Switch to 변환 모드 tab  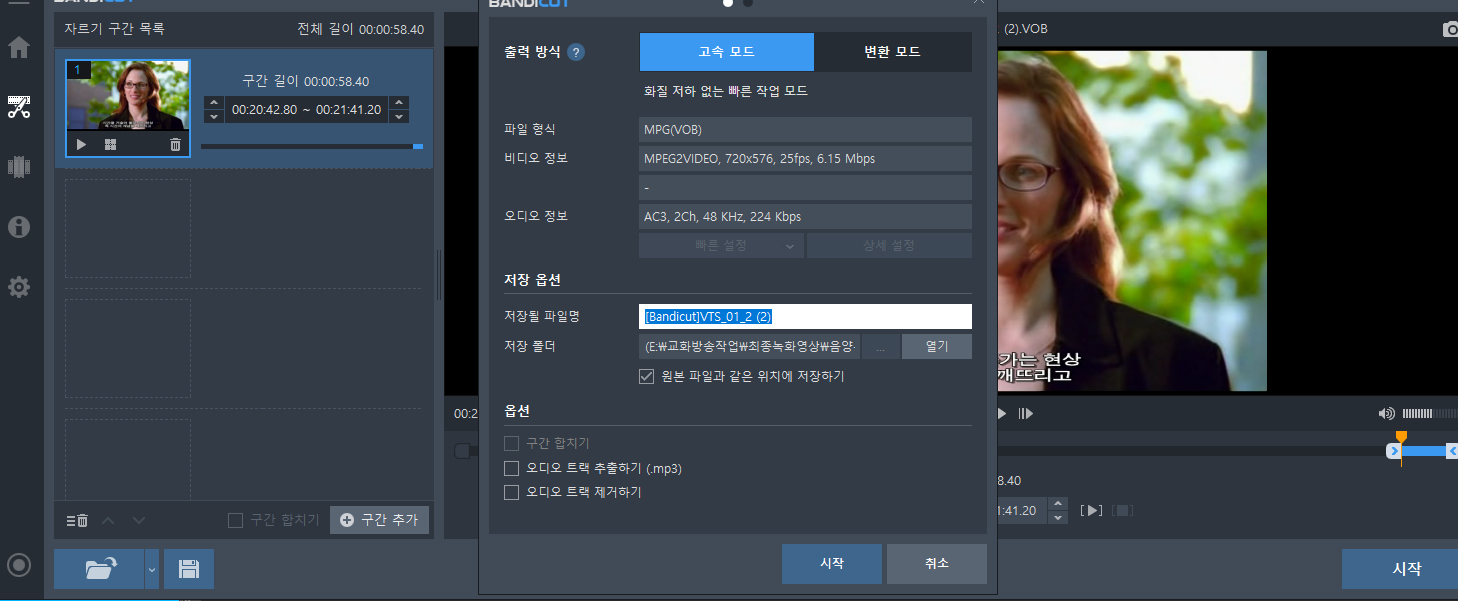pyautogui.click(x=892, y=52)
